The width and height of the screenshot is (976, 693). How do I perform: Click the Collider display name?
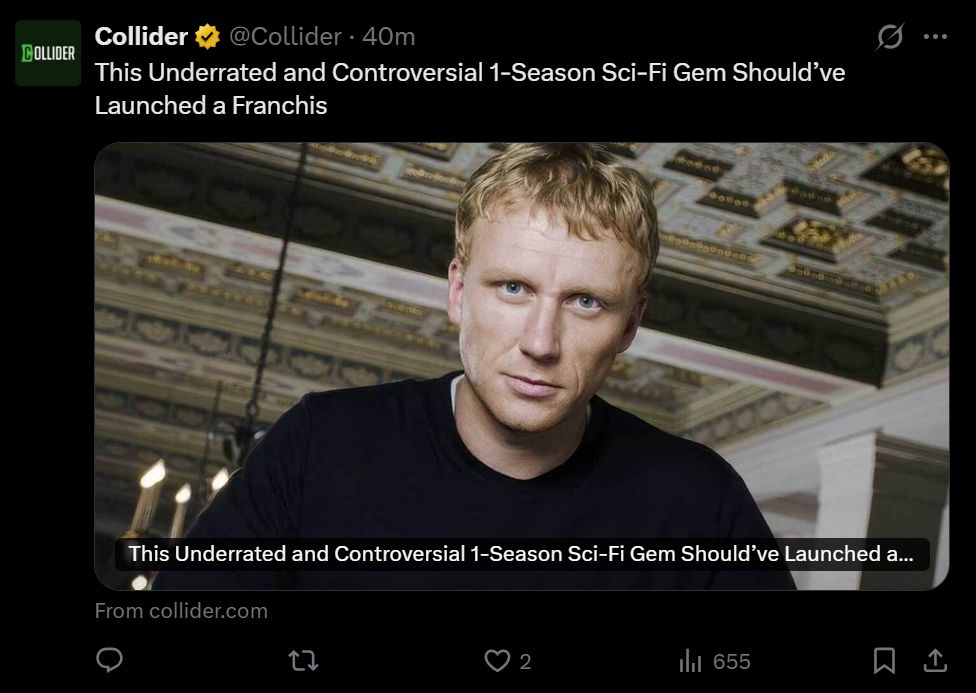[x=141, y=37]
